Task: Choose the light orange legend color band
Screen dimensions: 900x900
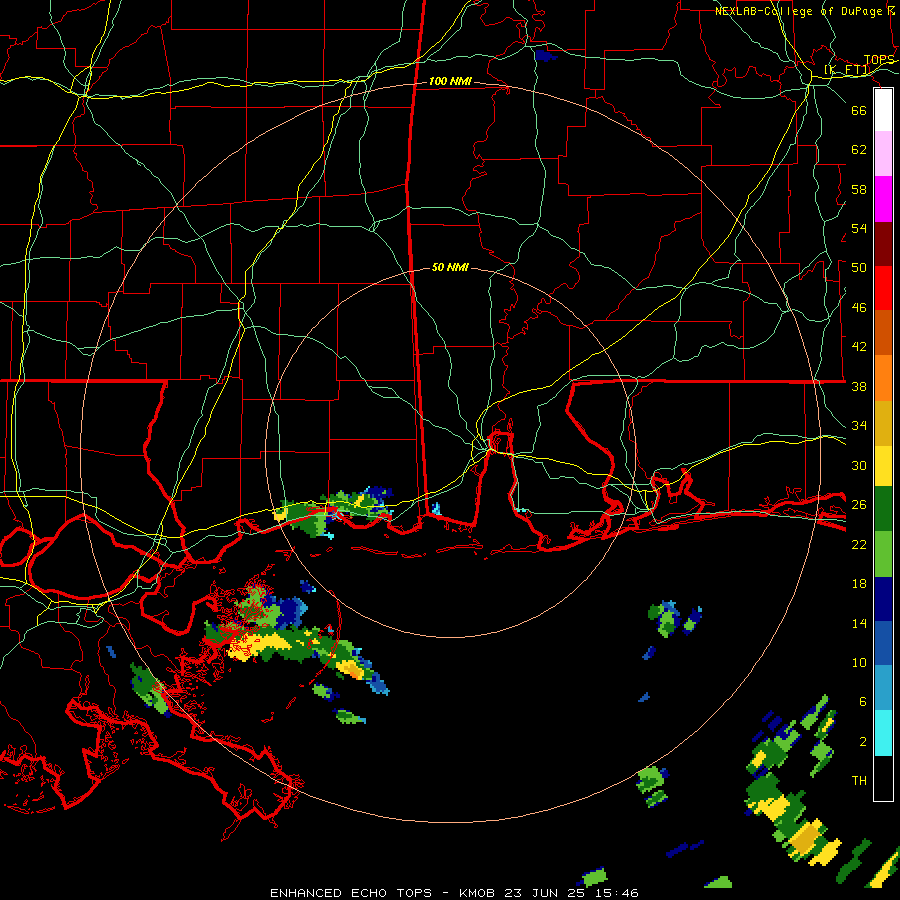Action: click(x=883, y=378)
